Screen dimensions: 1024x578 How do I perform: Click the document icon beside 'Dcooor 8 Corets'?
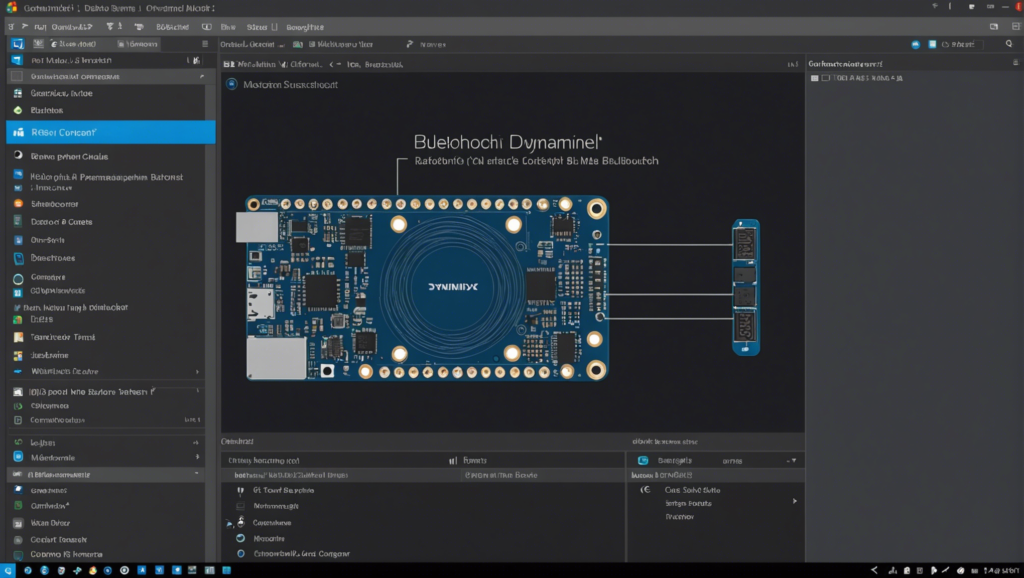point(18,221)
